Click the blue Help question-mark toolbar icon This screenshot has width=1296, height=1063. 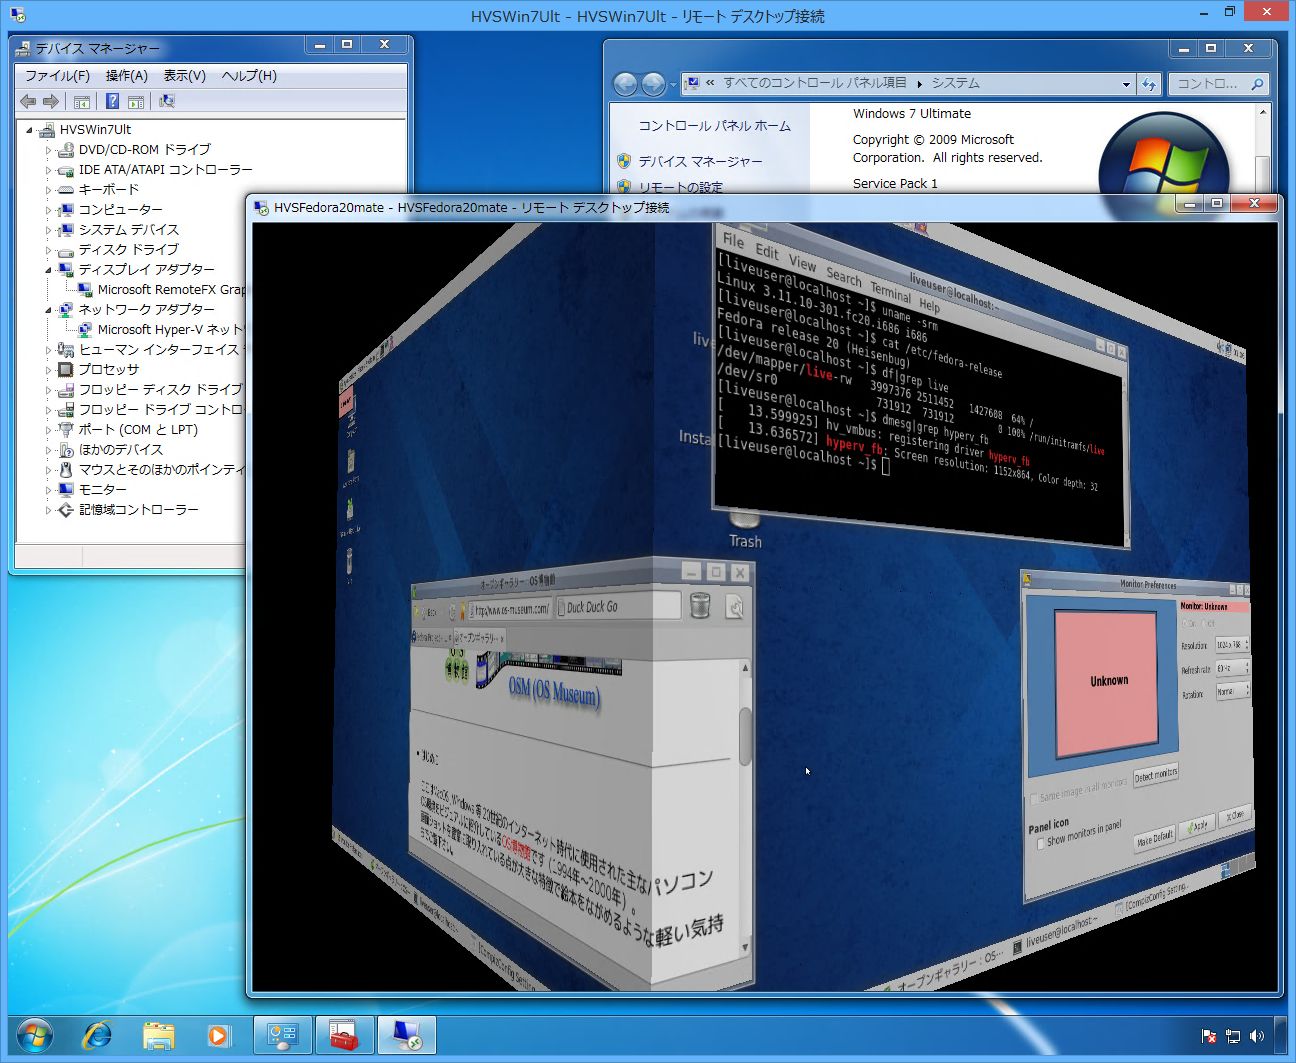click(x=112, y=101)
